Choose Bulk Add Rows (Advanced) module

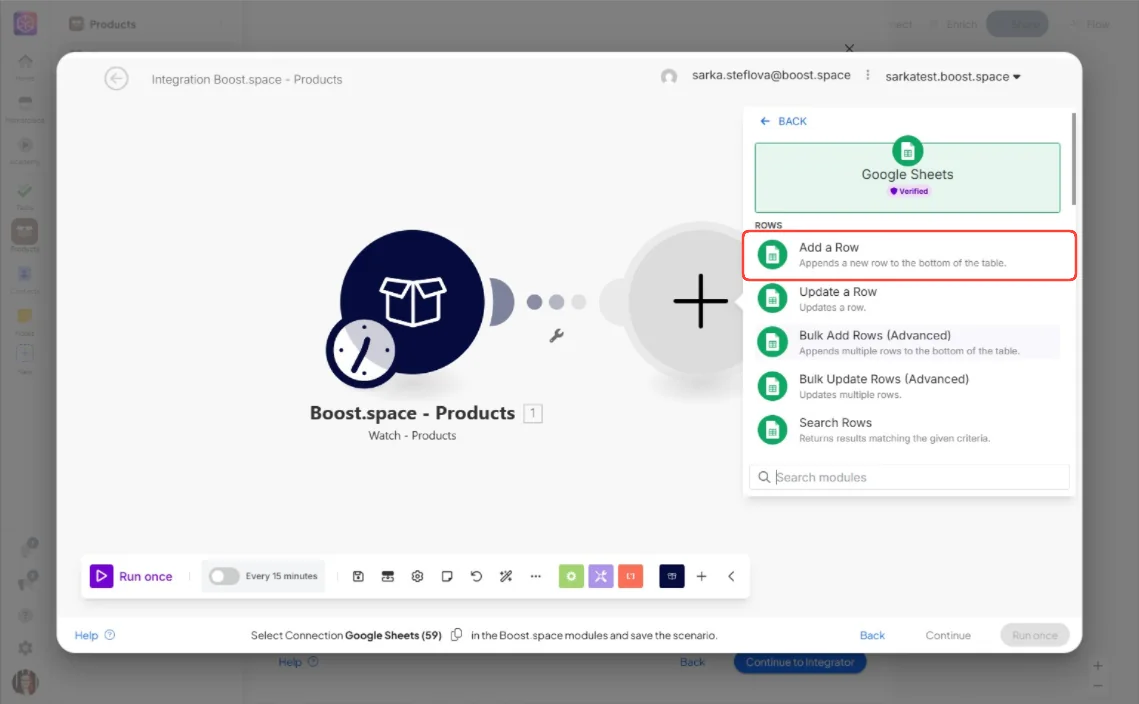click(908, 342)
